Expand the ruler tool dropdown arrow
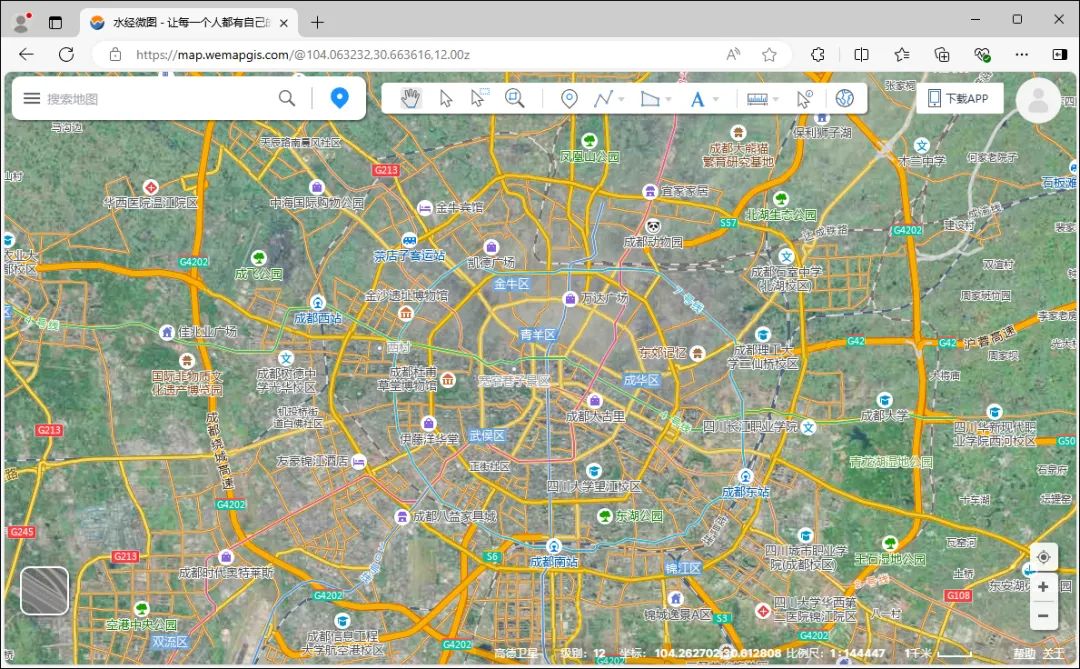 pyautogui.click(x=776, y=99)
